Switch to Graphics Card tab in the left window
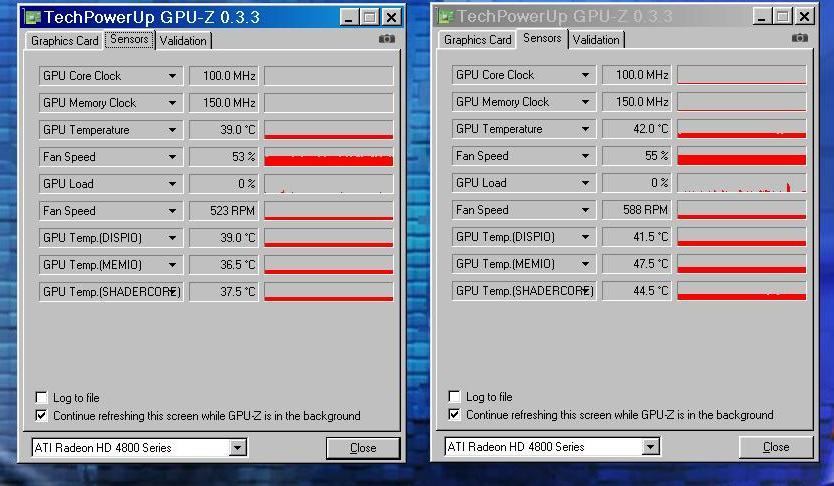This screenshot has width=834, height=486. (64, 41)
